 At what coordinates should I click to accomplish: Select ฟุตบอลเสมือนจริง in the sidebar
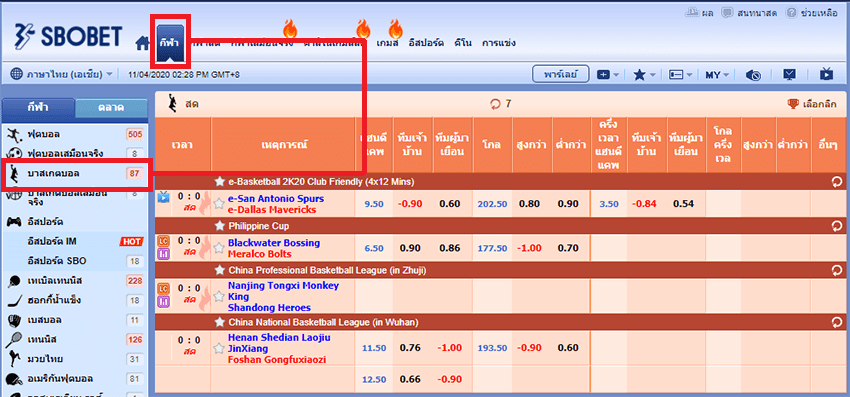(74, 153)
